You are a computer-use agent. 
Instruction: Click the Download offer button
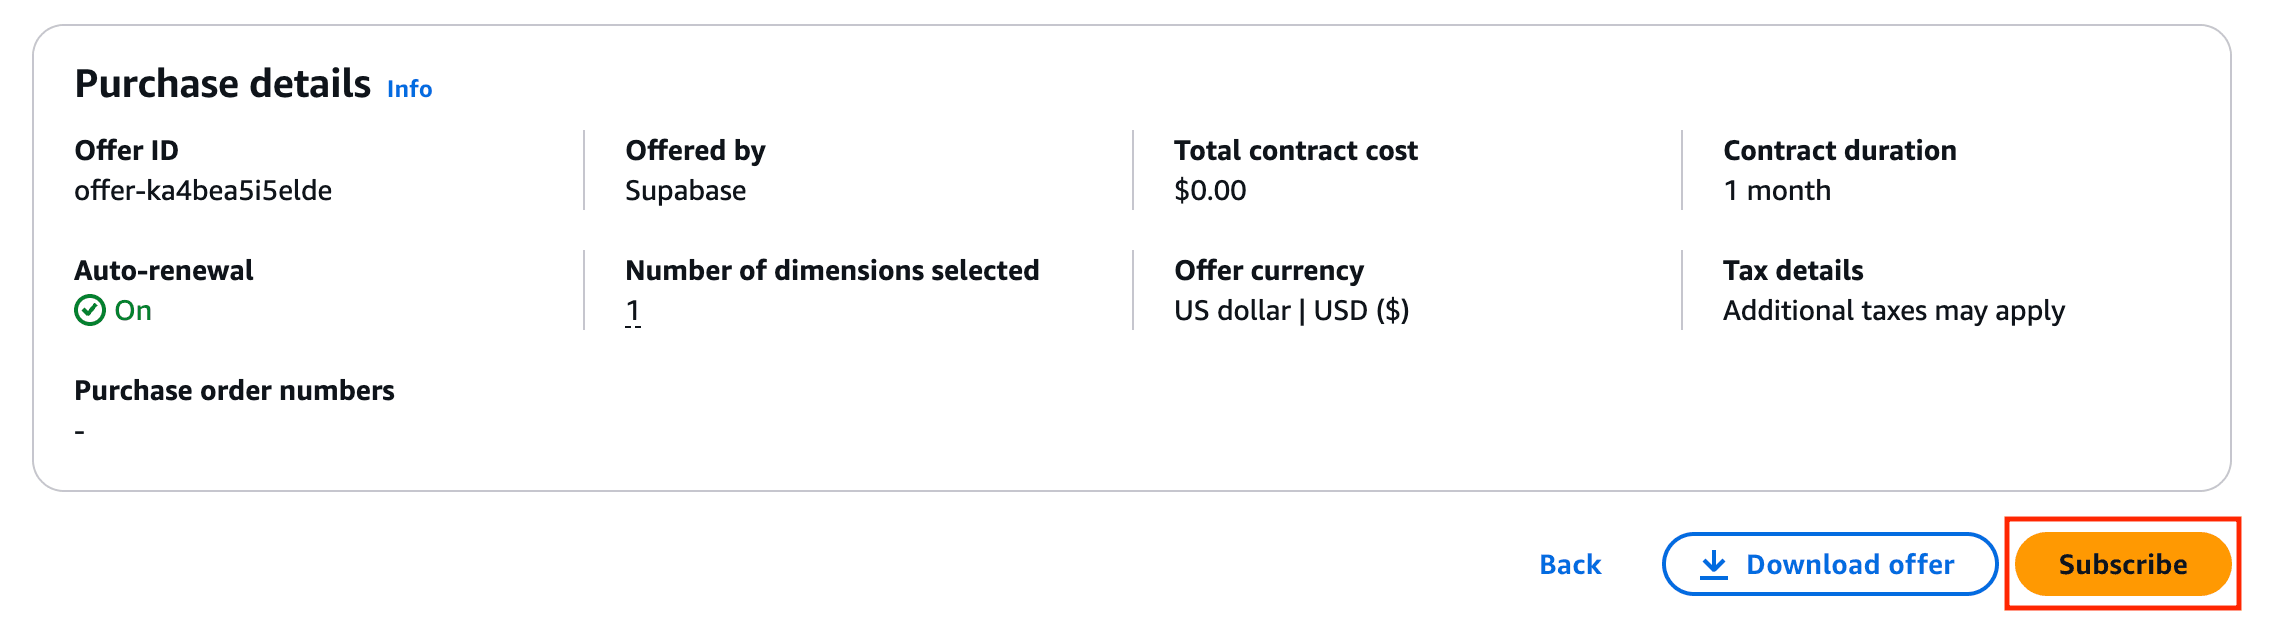click(x=1829, y=564)
